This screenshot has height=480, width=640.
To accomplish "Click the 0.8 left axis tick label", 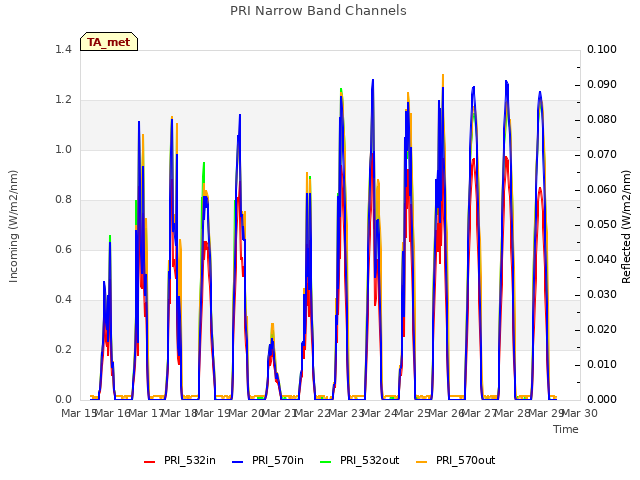I will pos(63,200).
